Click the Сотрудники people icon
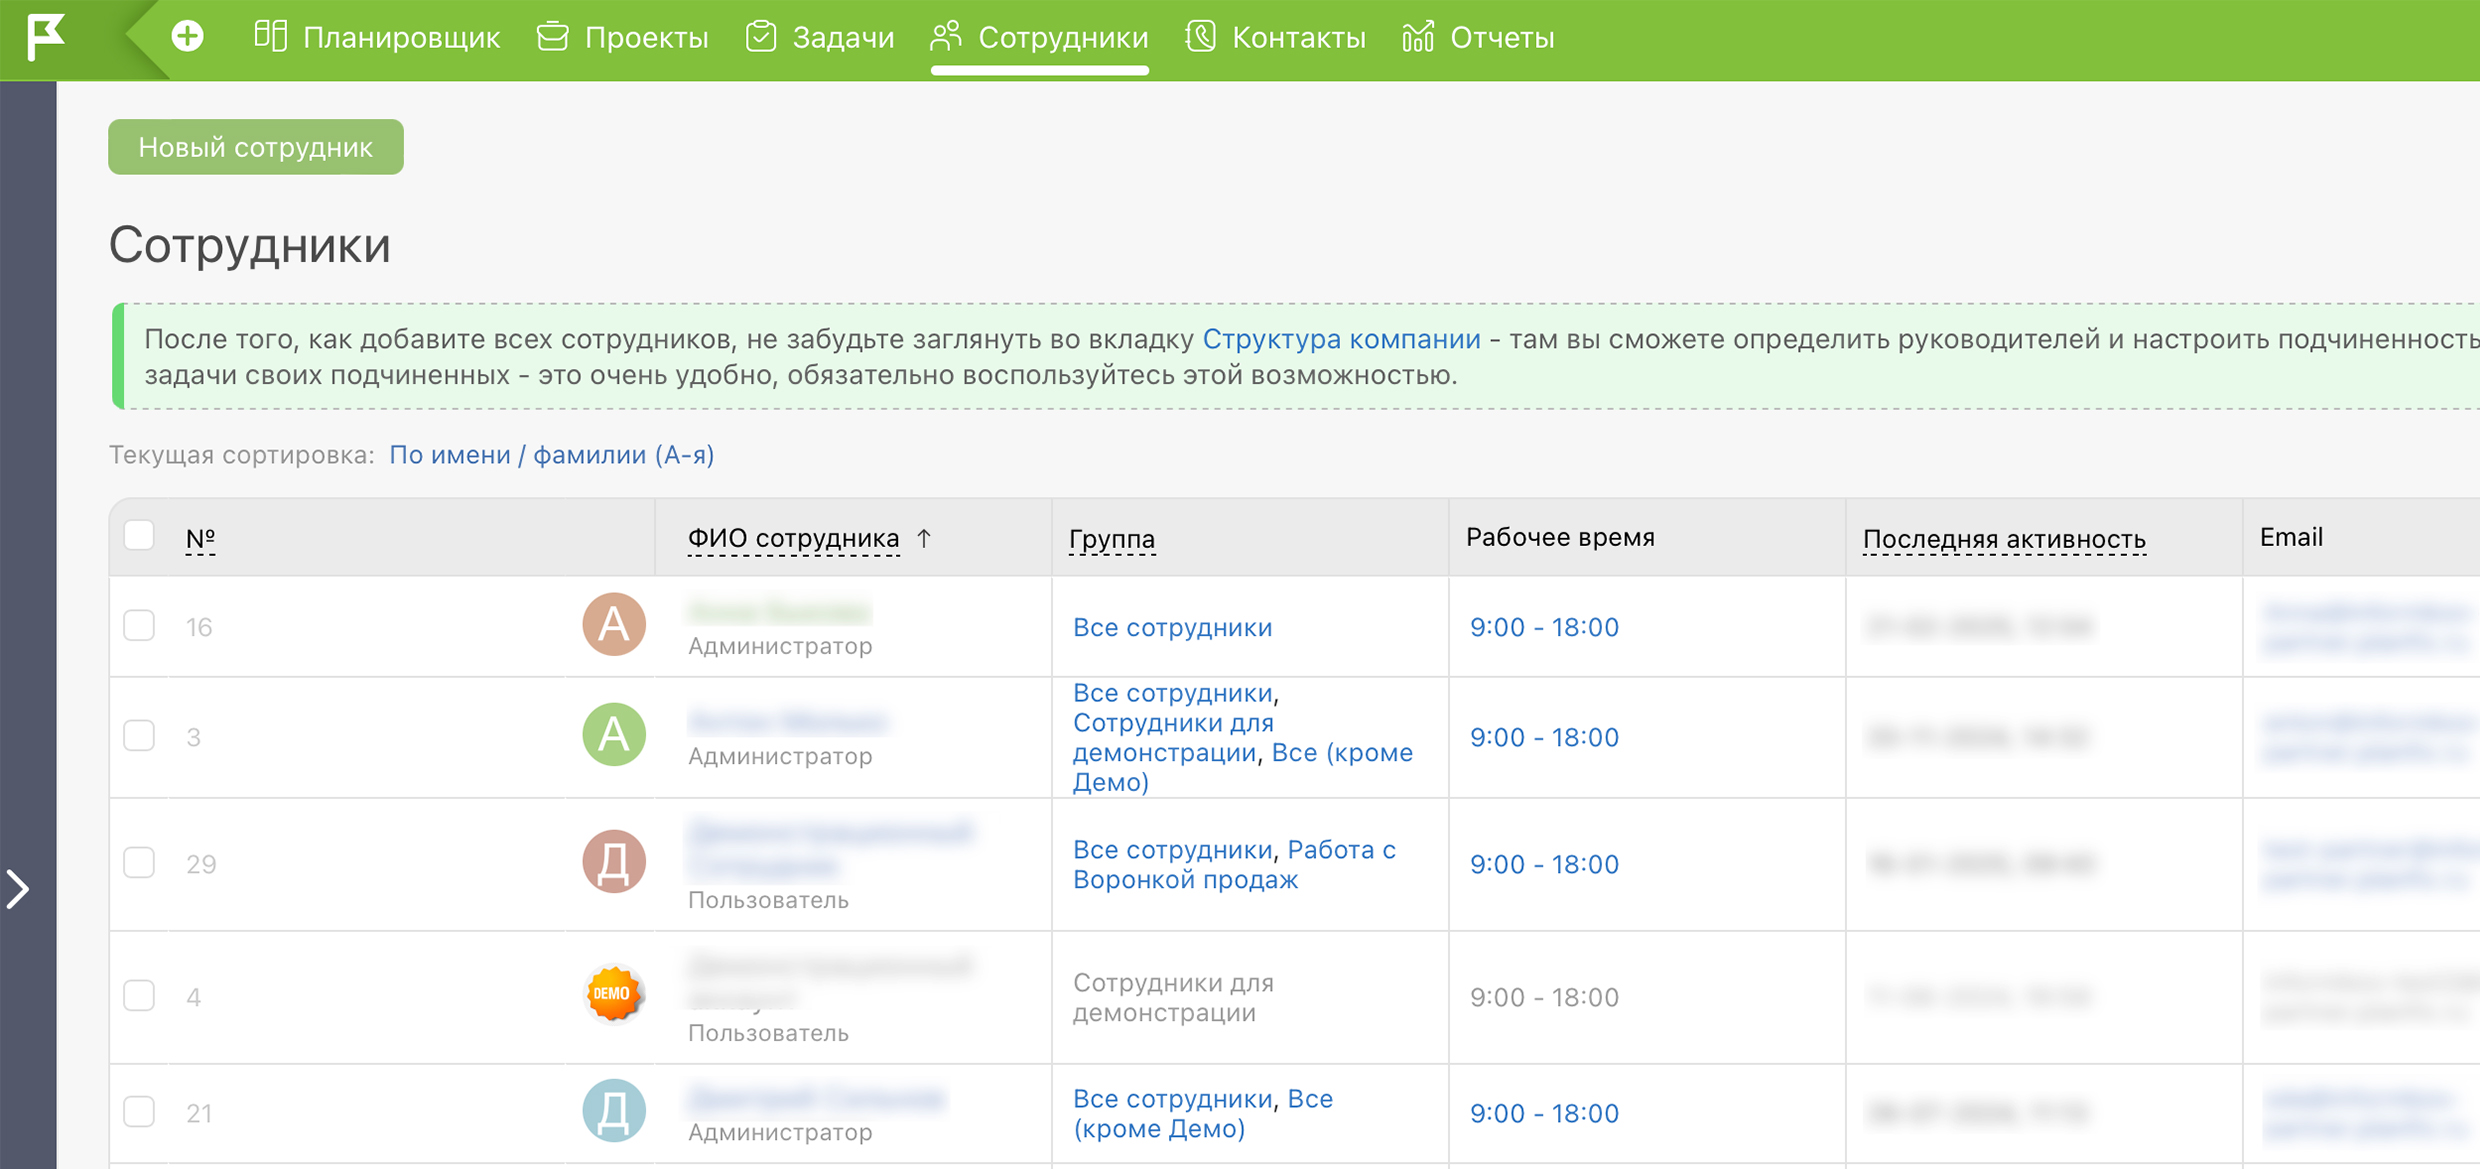This screenshot has width=2480, height=1169. click(x=946, y=36)
